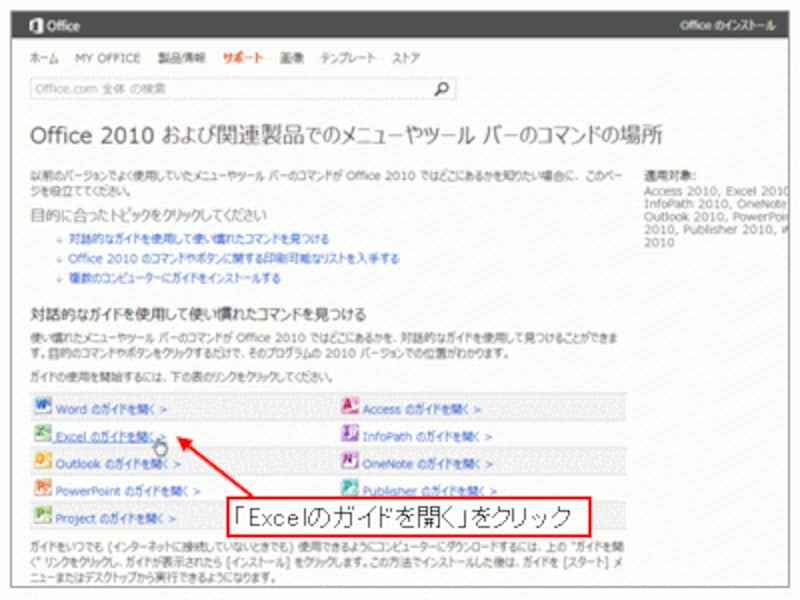This screenshot has width=800, height=600.
Task: Click the Publisher application icon
Action: [350, 488]
